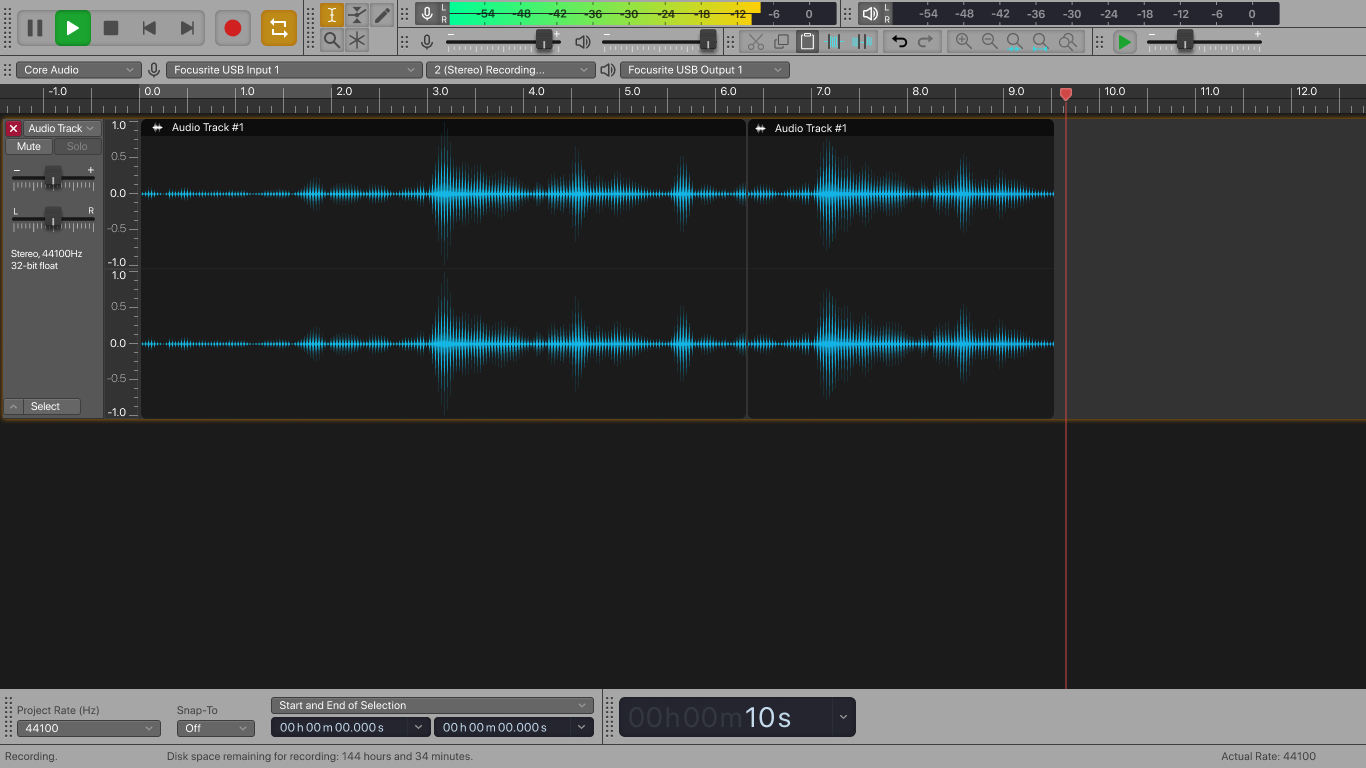Select the Selection (I-beam) tool
Viewport: 1366px width, 768px height.
[332, 15]
